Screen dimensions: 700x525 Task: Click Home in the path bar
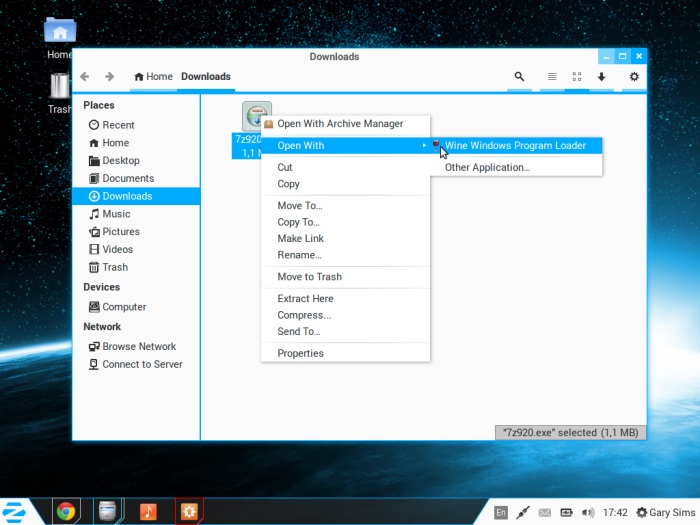pyautogui.click(x=153, y=76)
